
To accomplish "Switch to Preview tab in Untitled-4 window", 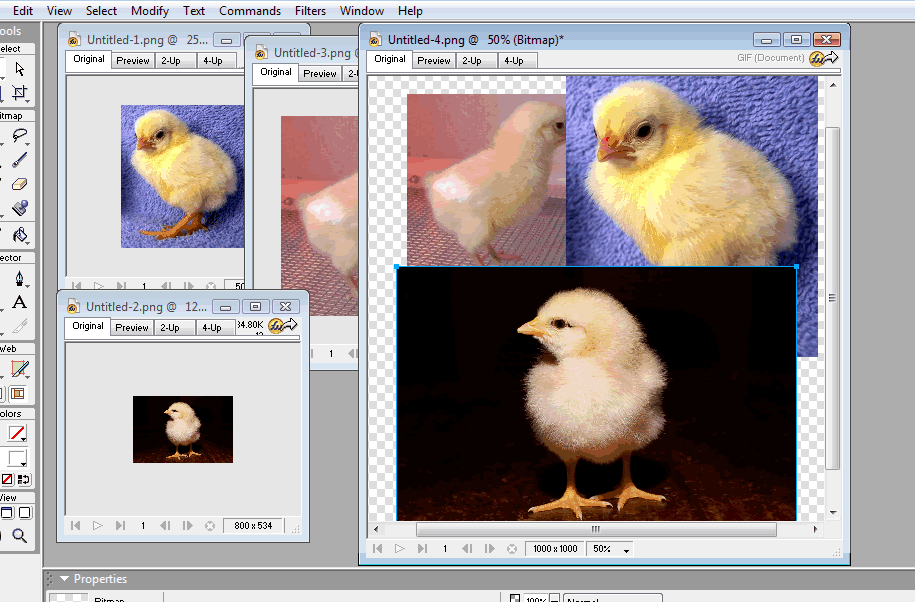I will tap(433, 60).
